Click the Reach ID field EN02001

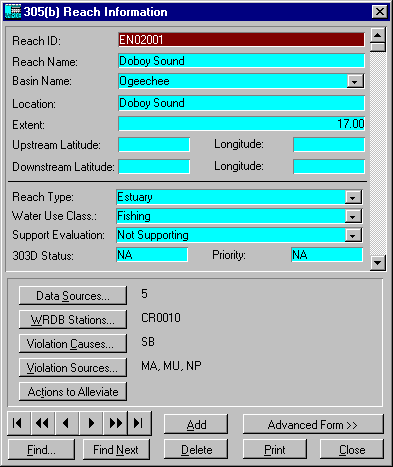click(x=241, y=40)
